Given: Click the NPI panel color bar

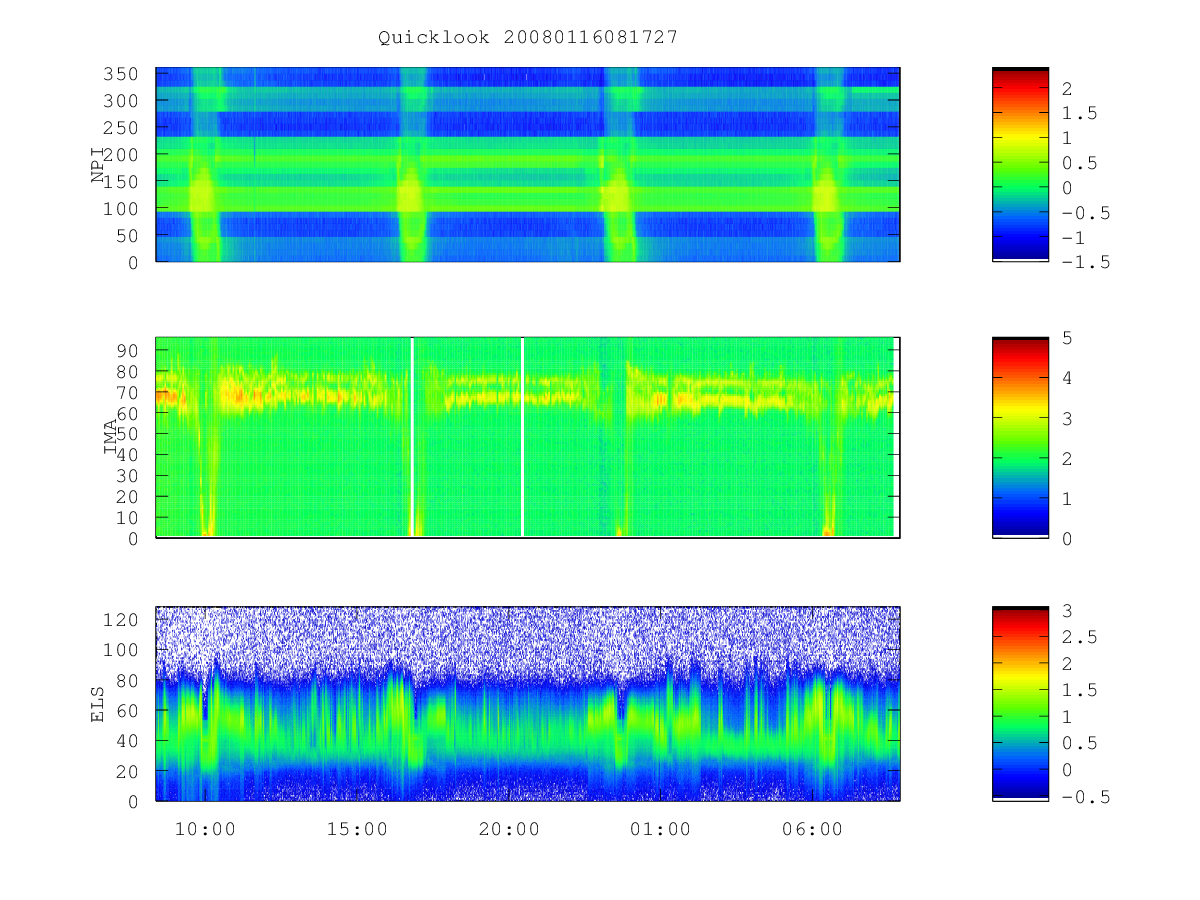Looking at the screenshot, I should pos(1020,165).
